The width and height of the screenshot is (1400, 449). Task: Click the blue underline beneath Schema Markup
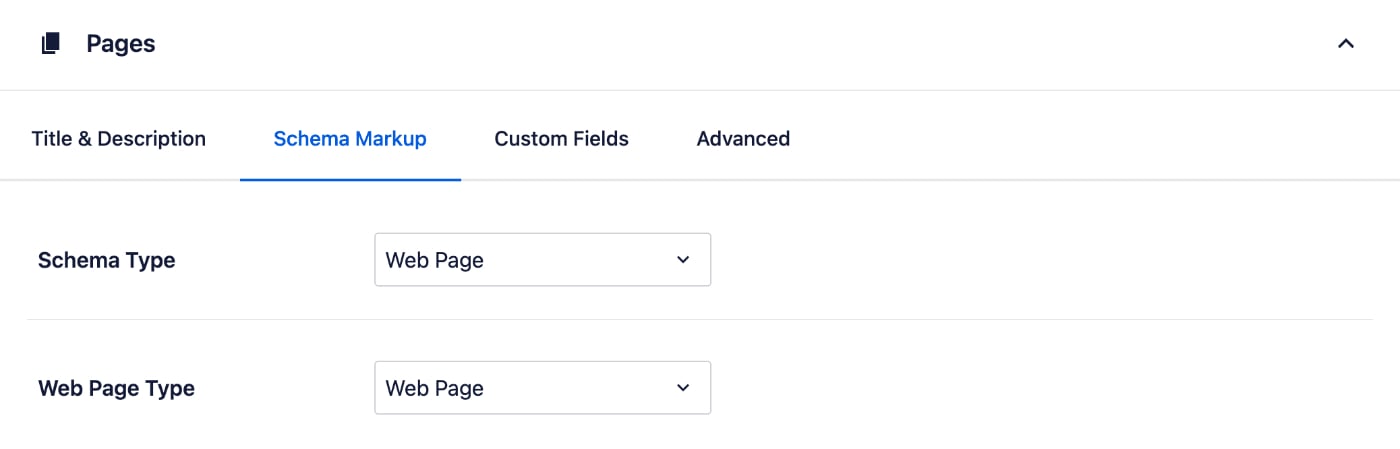(x=350, y=179)
